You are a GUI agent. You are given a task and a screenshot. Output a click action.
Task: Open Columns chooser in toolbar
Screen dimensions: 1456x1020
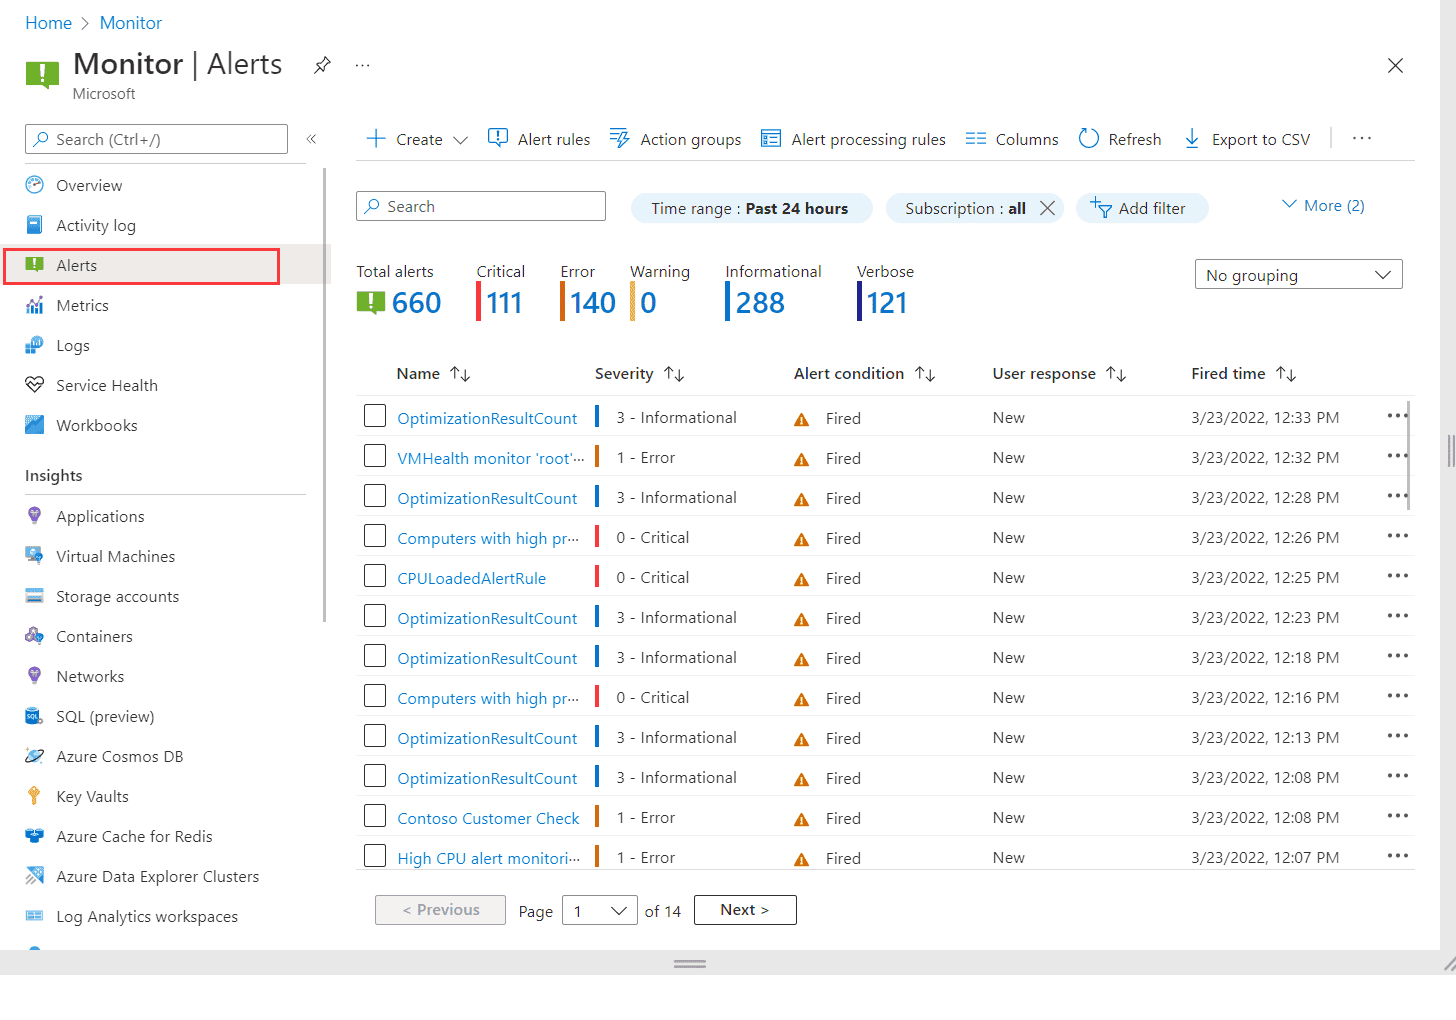(1012, 139)
